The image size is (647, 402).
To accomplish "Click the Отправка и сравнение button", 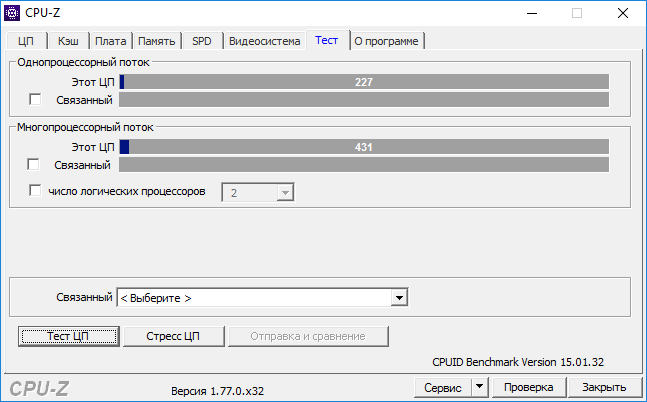I will click(x=308, y=336).
